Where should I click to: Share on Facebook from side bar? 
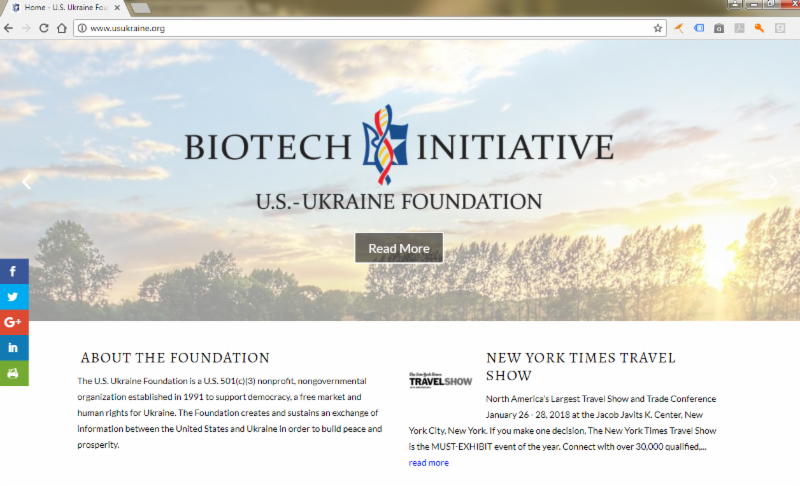point(14,271)
